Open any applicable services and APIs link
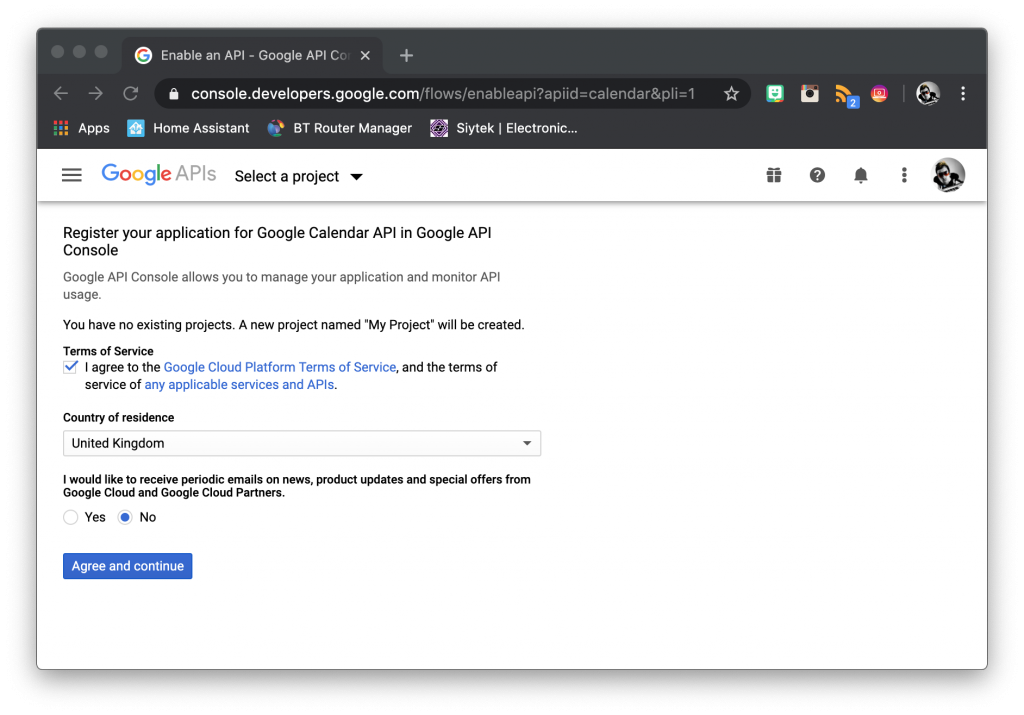This screenshot has height=715, width=1024. click(x=239, y=385)
